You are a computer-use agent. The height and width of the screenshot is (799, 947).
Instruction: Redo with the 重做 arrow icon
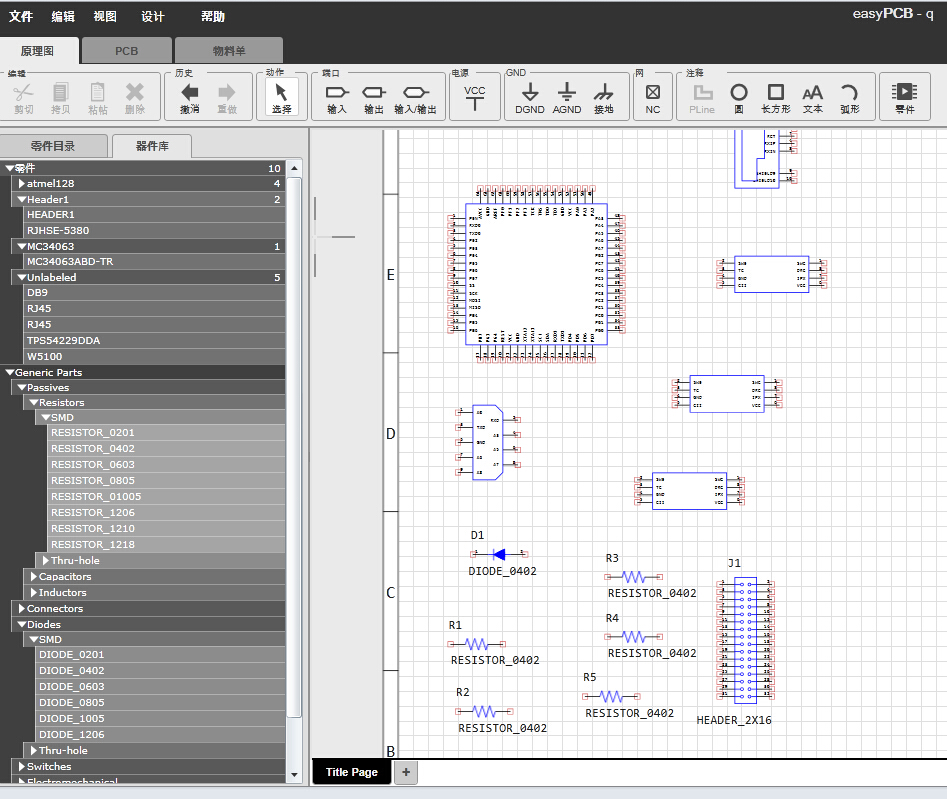pyautogui.click(x=226, y=92)
